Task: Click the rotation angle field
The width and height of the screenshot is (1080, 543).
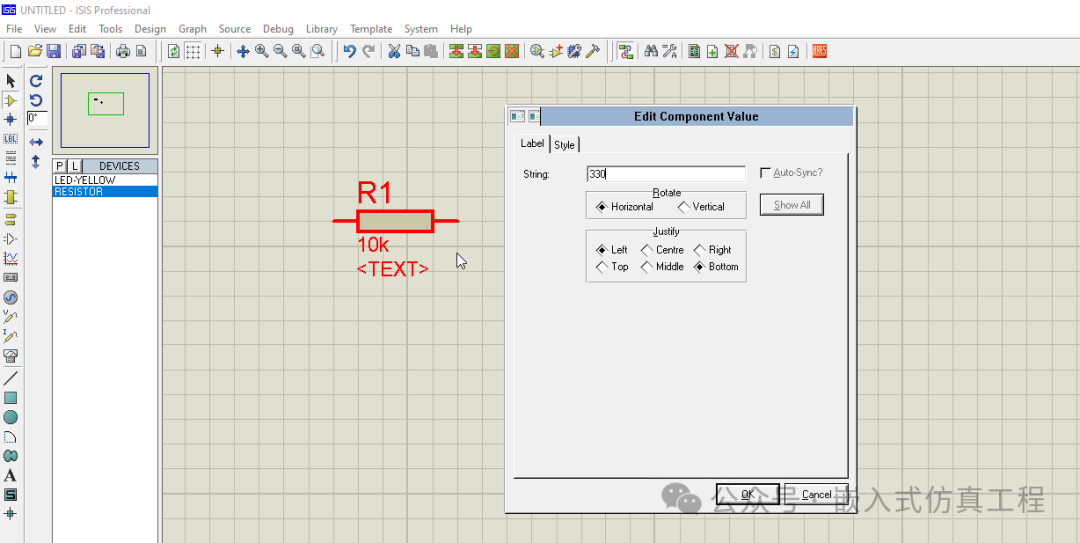Action: click(x=37, y=119)
